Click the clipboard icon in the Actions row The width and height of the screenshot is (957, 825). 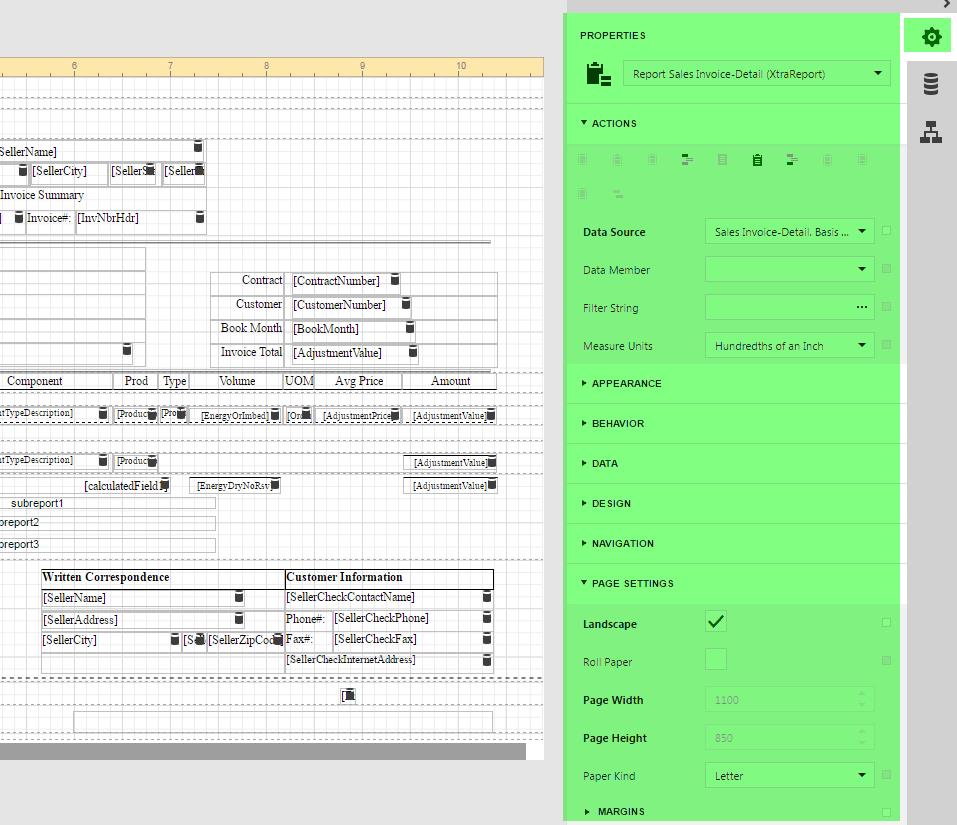757,160
